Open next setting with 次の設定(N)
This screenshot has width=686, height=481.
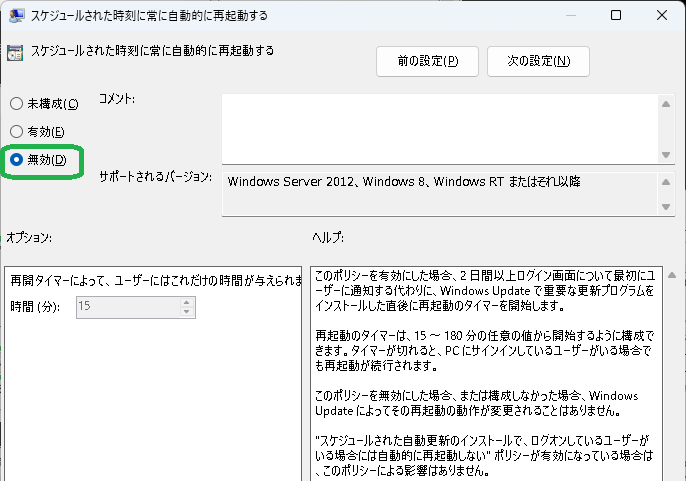click(x=538, y=61)
